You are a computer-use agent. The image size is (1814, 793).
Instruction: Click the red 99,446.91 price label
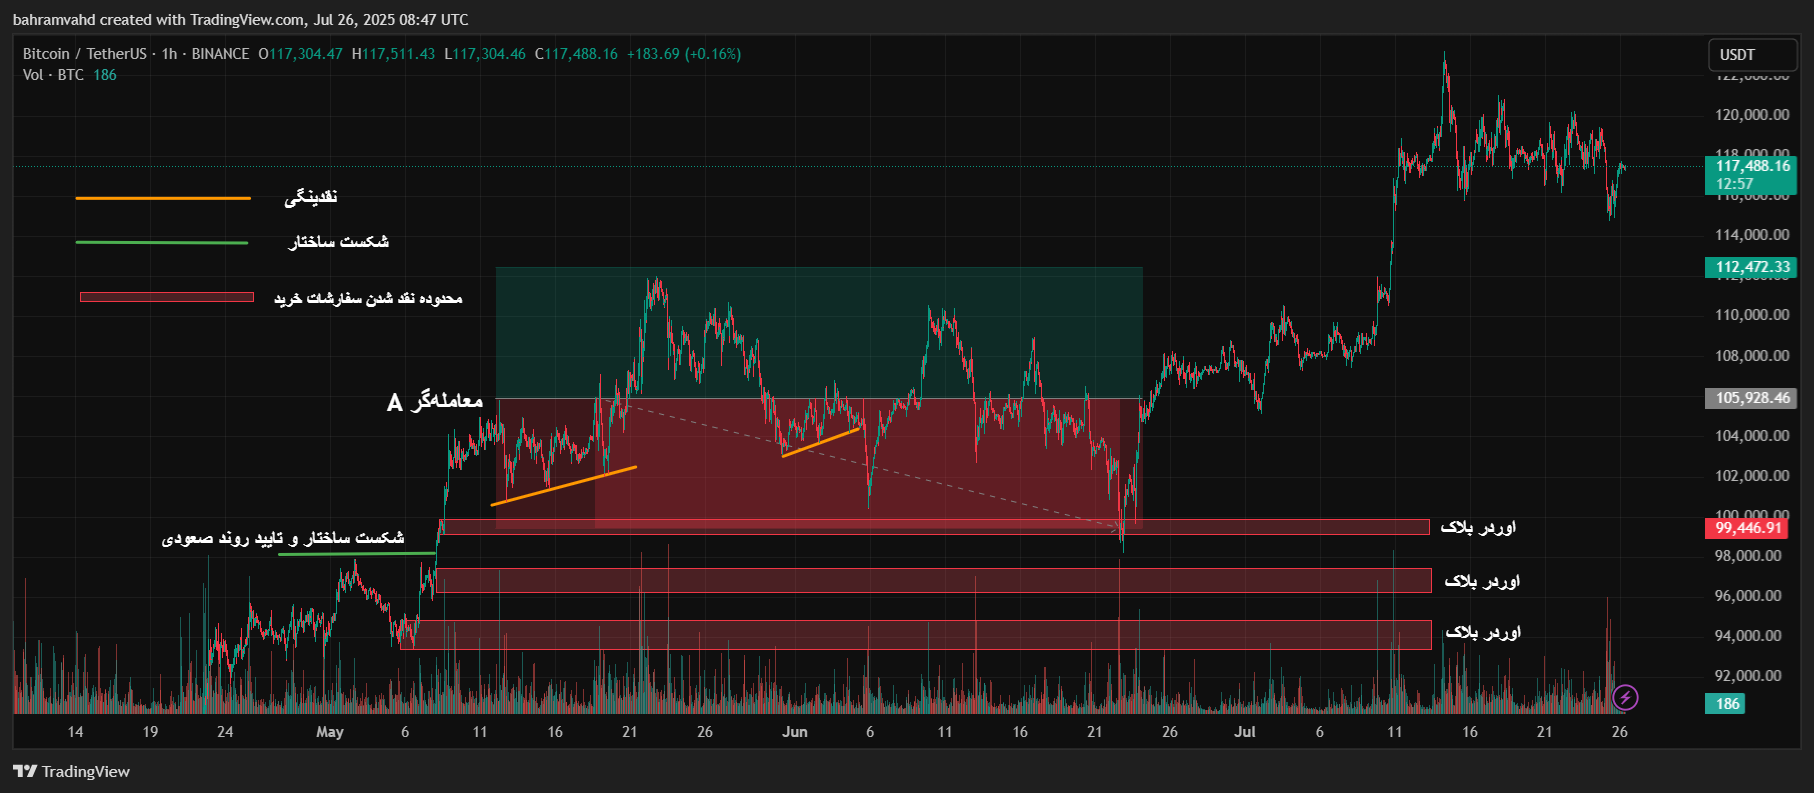coord(1747,528)
